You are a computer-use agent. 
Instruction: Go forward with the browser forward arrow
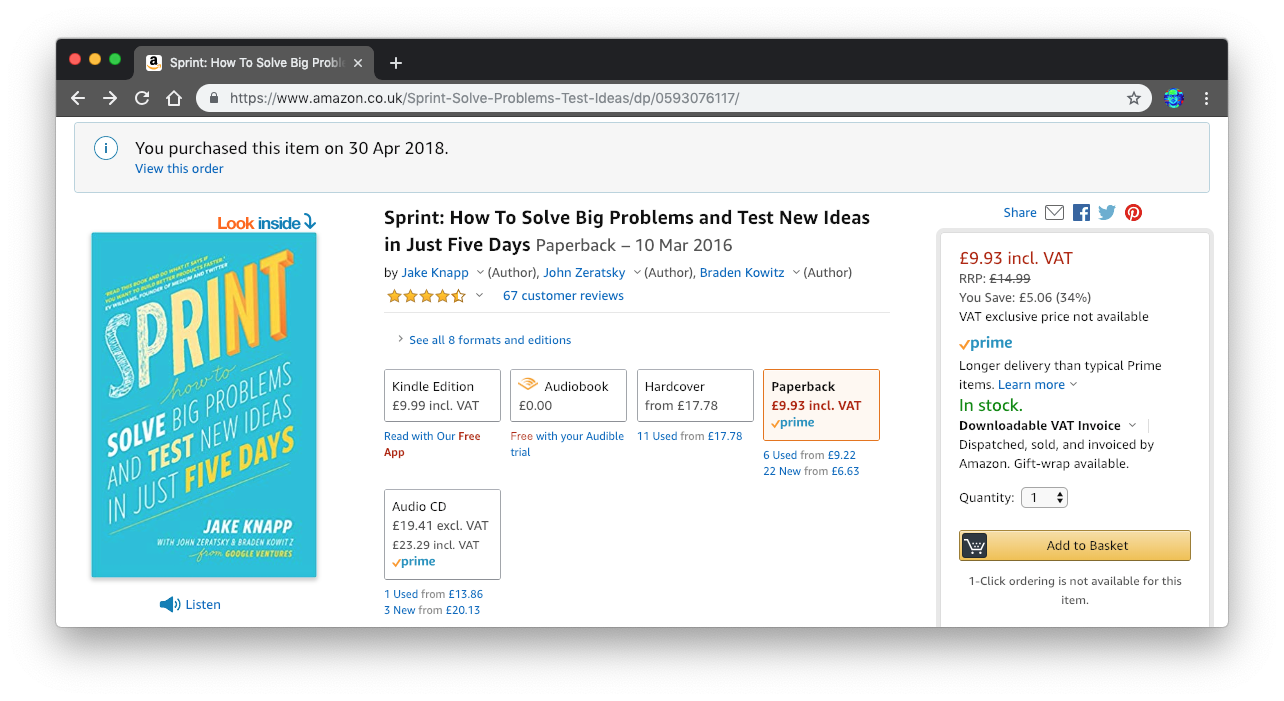(110, 98)
